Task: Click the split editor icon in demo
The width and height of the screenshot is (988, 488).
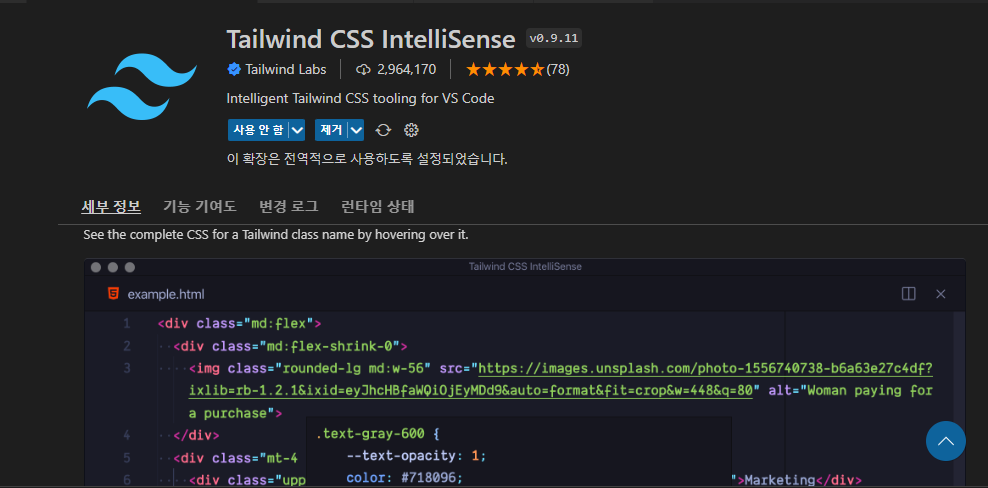Action: click(x=909, y=294)
